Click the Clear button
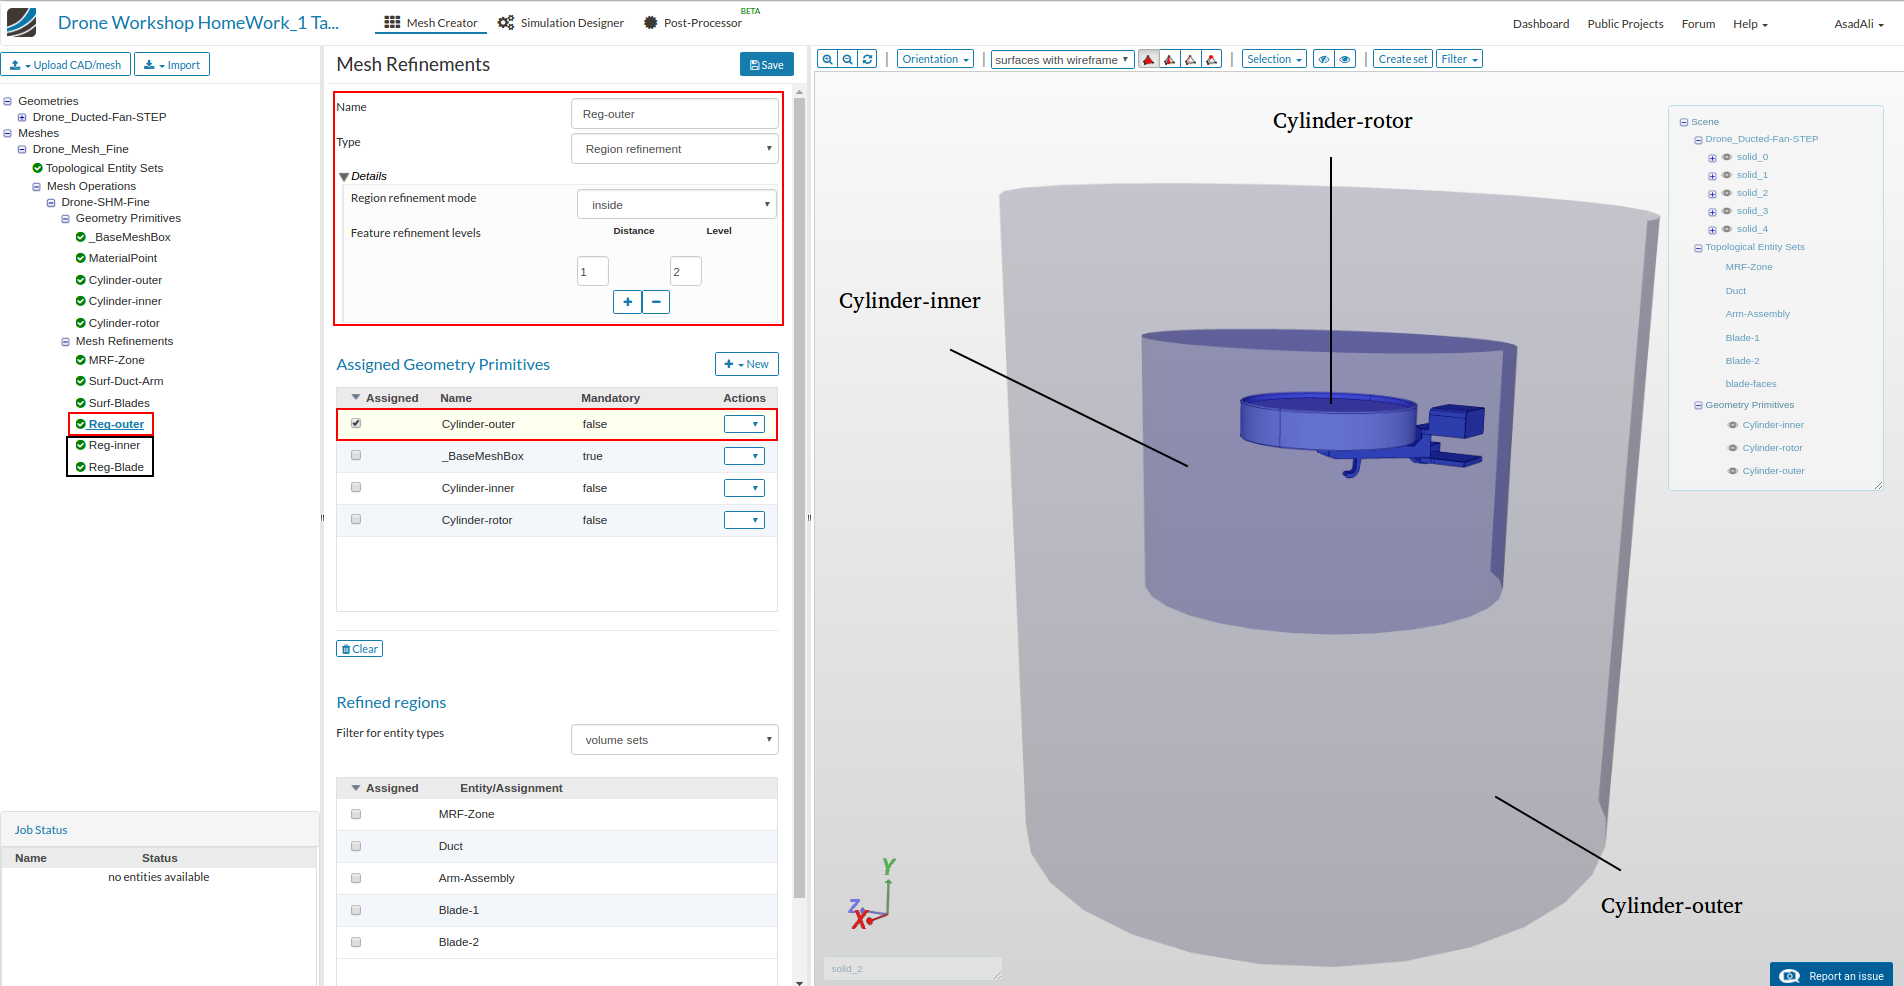Screen dimensions: 1904x986 coord(360,649)
